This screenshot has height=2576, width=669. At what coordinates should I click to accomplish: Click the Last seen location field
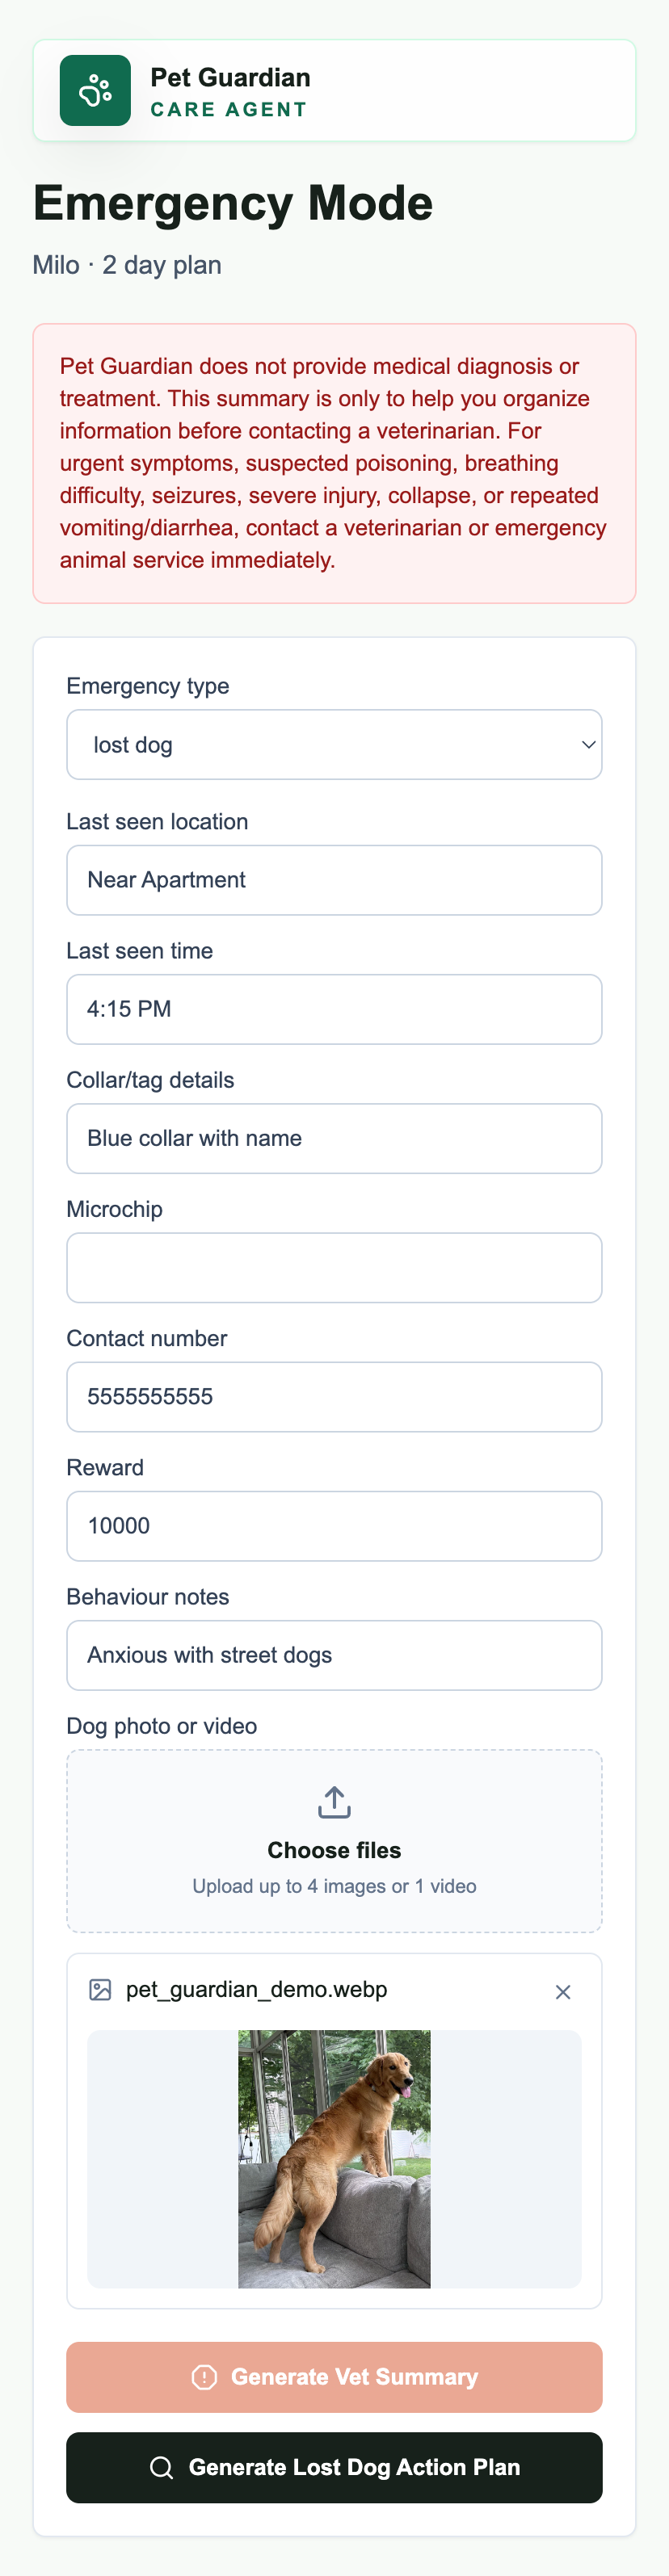[x=334, y=880]
